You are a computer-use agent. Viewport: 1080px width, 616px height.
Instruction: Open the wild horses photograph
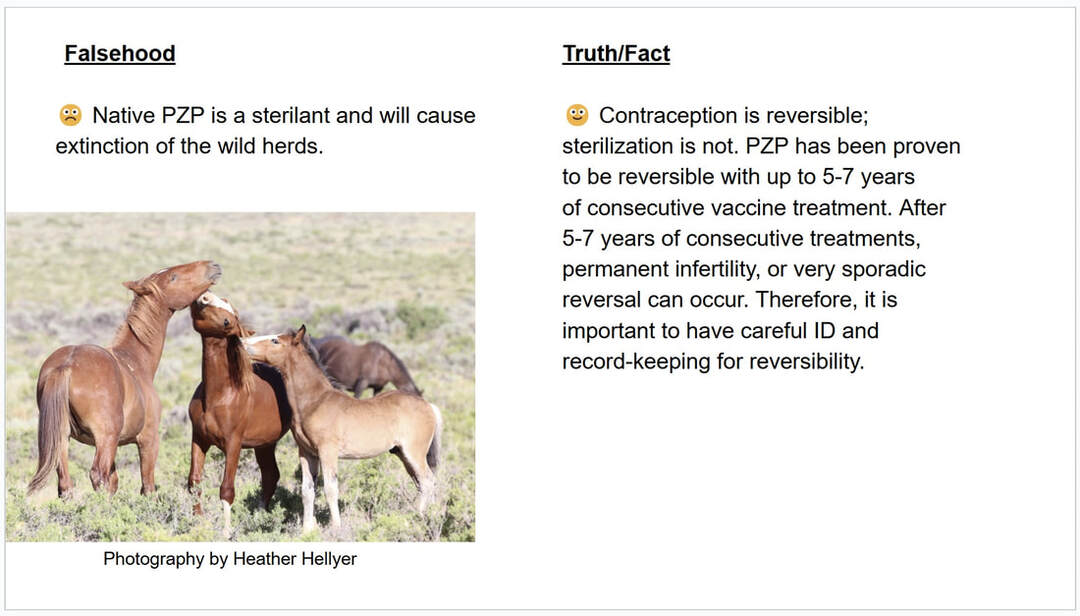coord(240,376)
